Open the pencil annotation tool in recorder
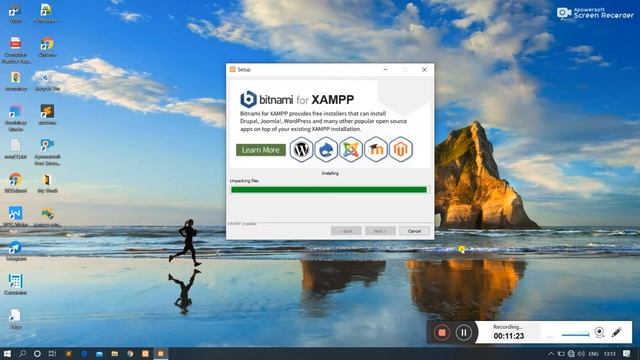Image resolution: width=640 pixels, height=360 pixels. coord(617,332)
